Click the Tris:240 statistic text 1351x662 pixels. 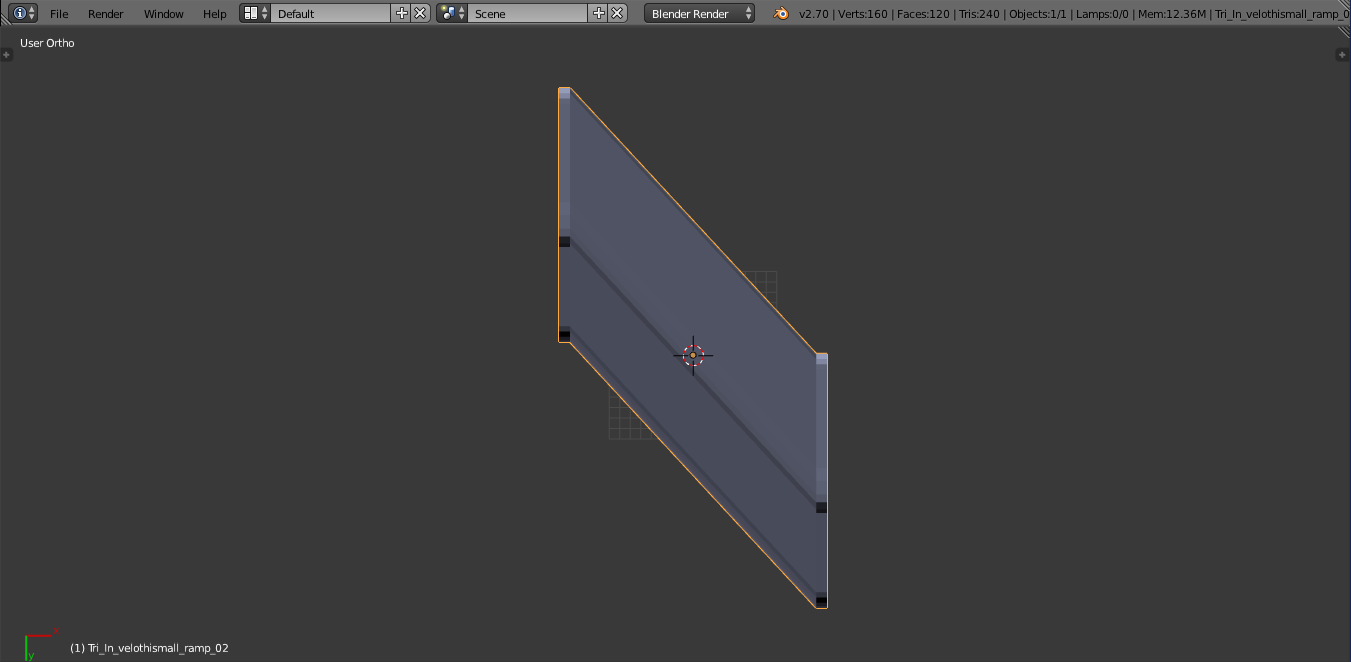pos(978,14)
